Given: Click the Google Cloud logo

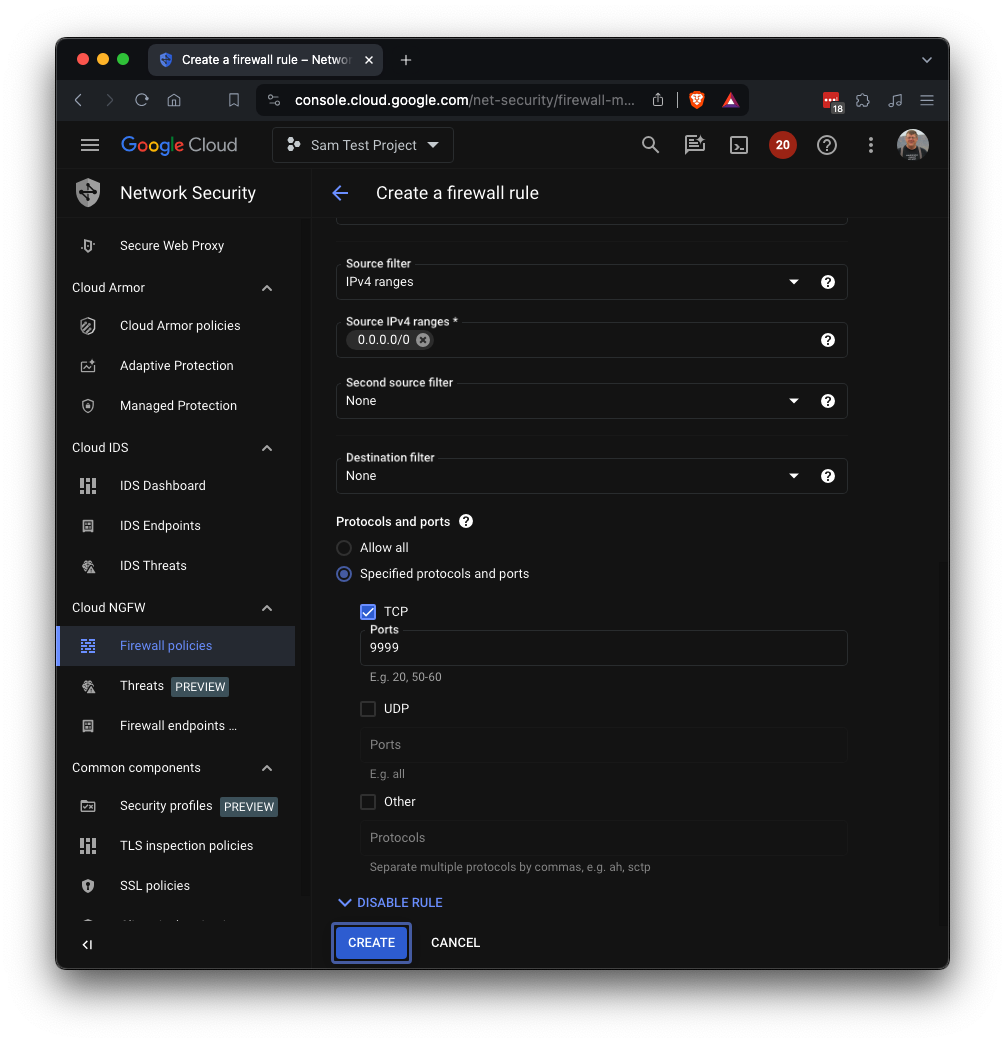Looking at the screenshot, I should 179,145.
